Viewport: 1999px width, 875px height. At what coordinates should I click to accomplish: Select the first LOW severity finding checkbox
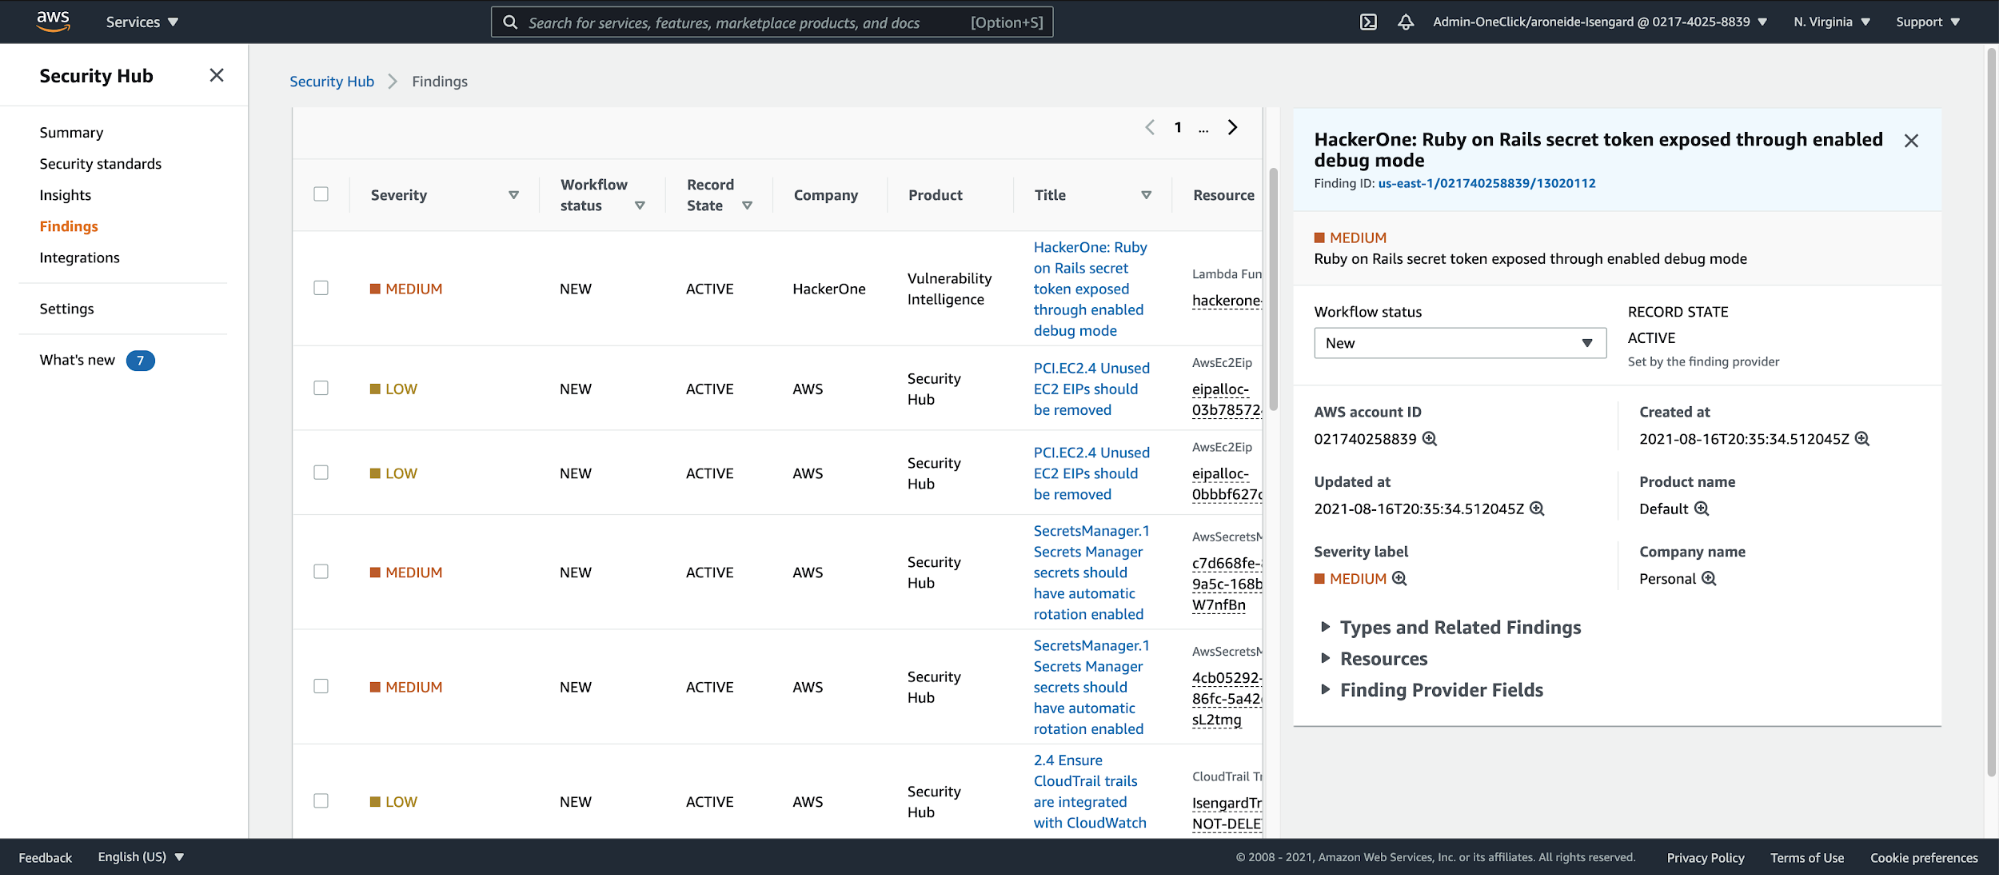(321, 388)
